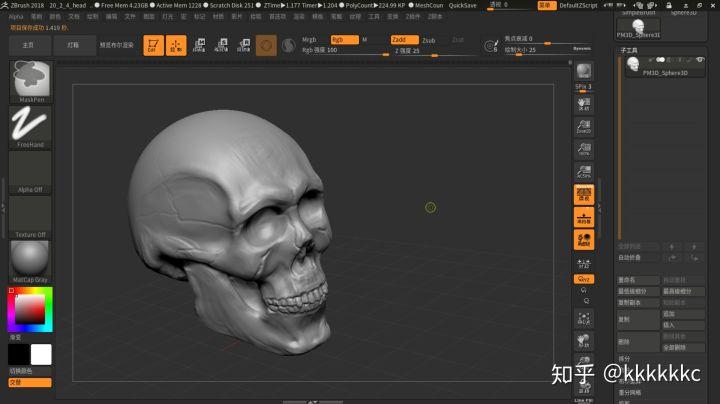Open the Alpha menu
The image size is (720, 404).
[16, 16]
